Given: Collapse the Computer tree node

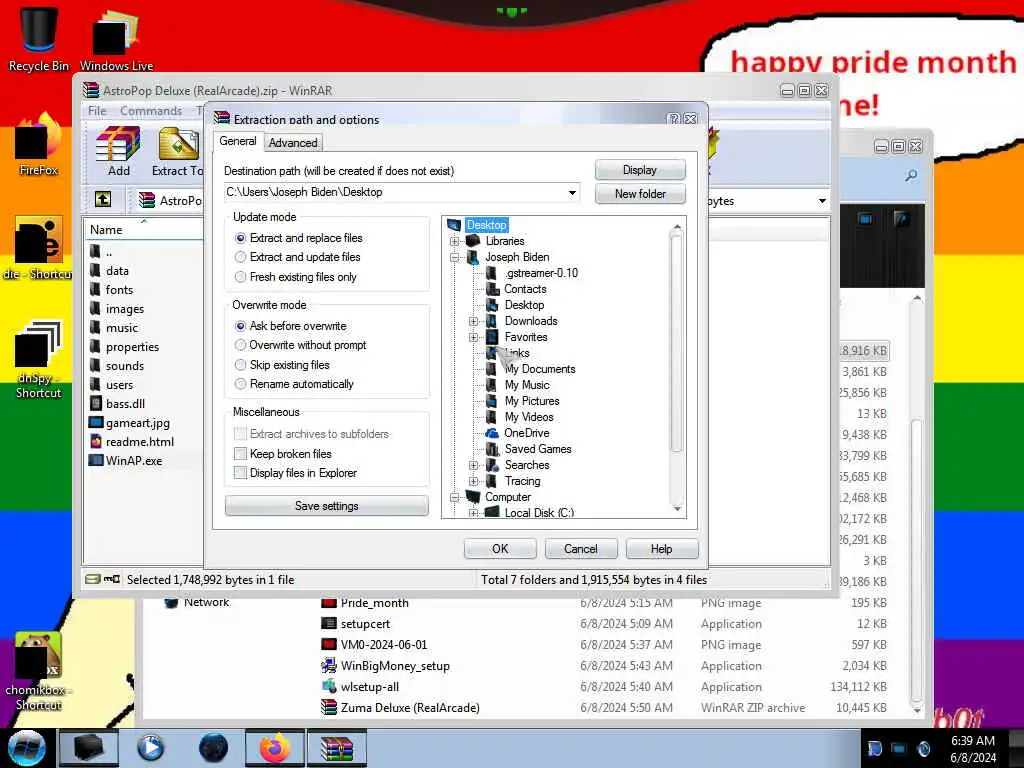Looking at the screenshot, I should [455, 497].
